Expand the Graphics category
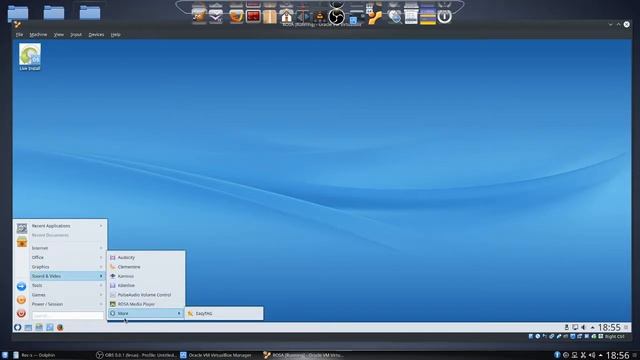This screenshot has height=360, width=640. pyautogui.click(x=67, y=267)
